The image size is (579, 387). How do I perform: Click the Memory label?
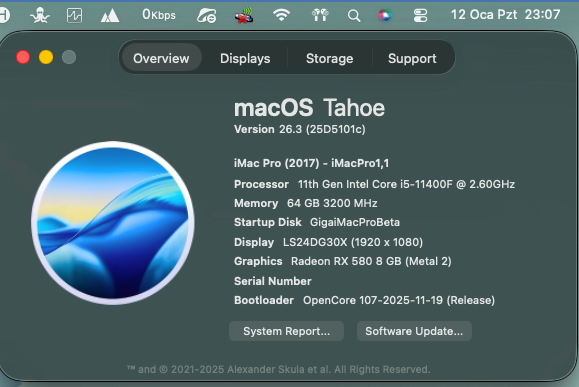(x=256, y=203)
